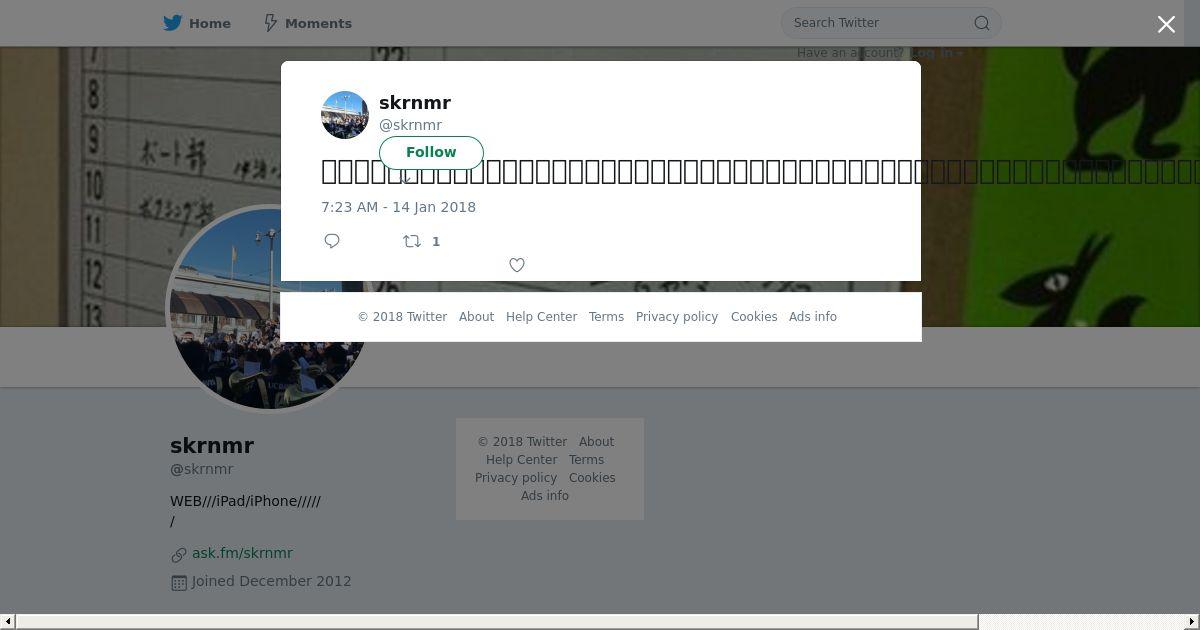Open Terms in the page footer box
The image size is (1200, 630).
point(586,460)
